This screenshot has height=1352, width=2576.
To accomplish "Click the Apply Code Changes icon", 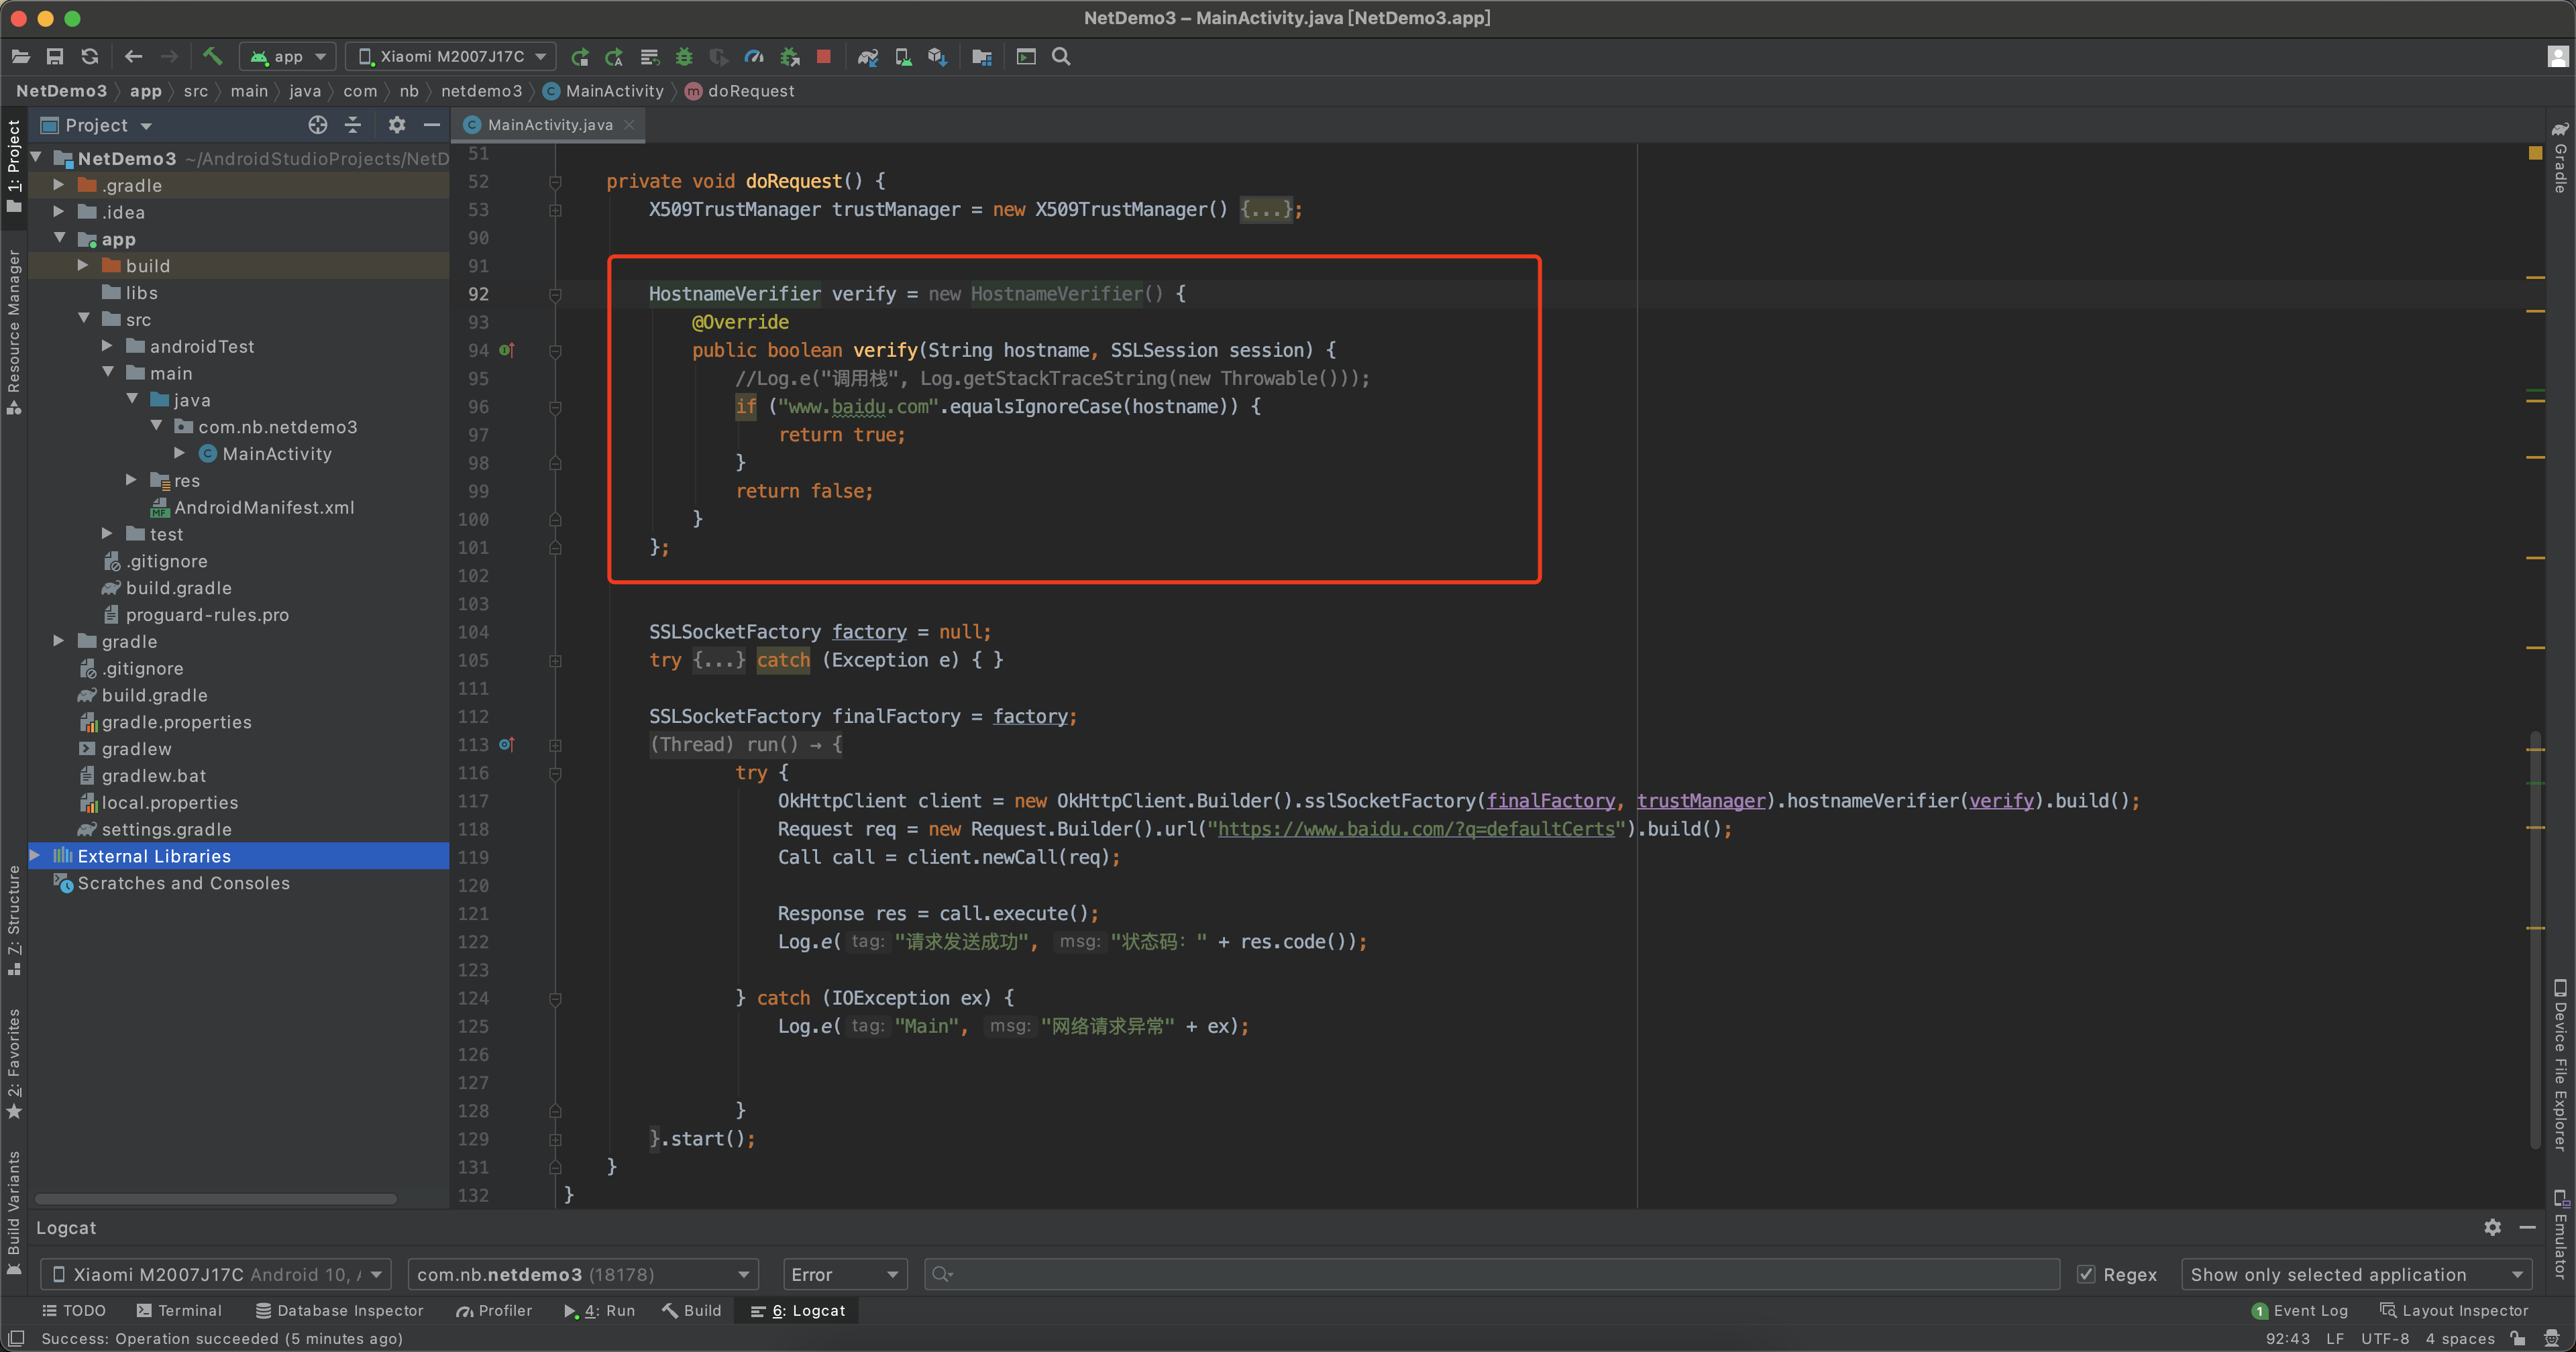I will point(649,57).
